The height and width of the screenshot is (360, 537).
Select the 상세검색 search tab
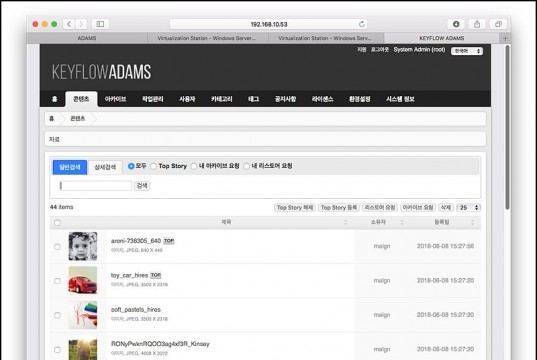[105, 167]
